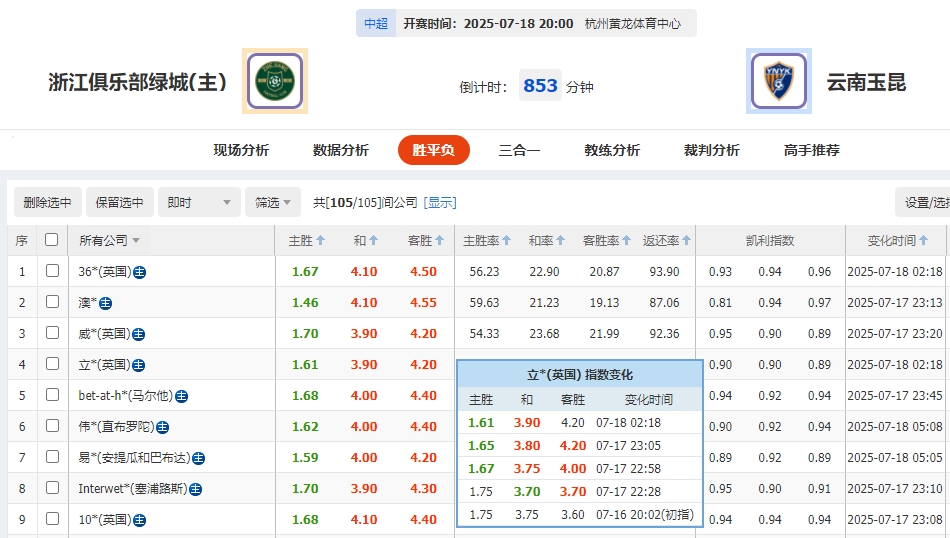Image resolution: width=950 pixels, height=538 pixels.
Task: Click the Zhejiang Greentown team logo
Action: tap(275, 81)
